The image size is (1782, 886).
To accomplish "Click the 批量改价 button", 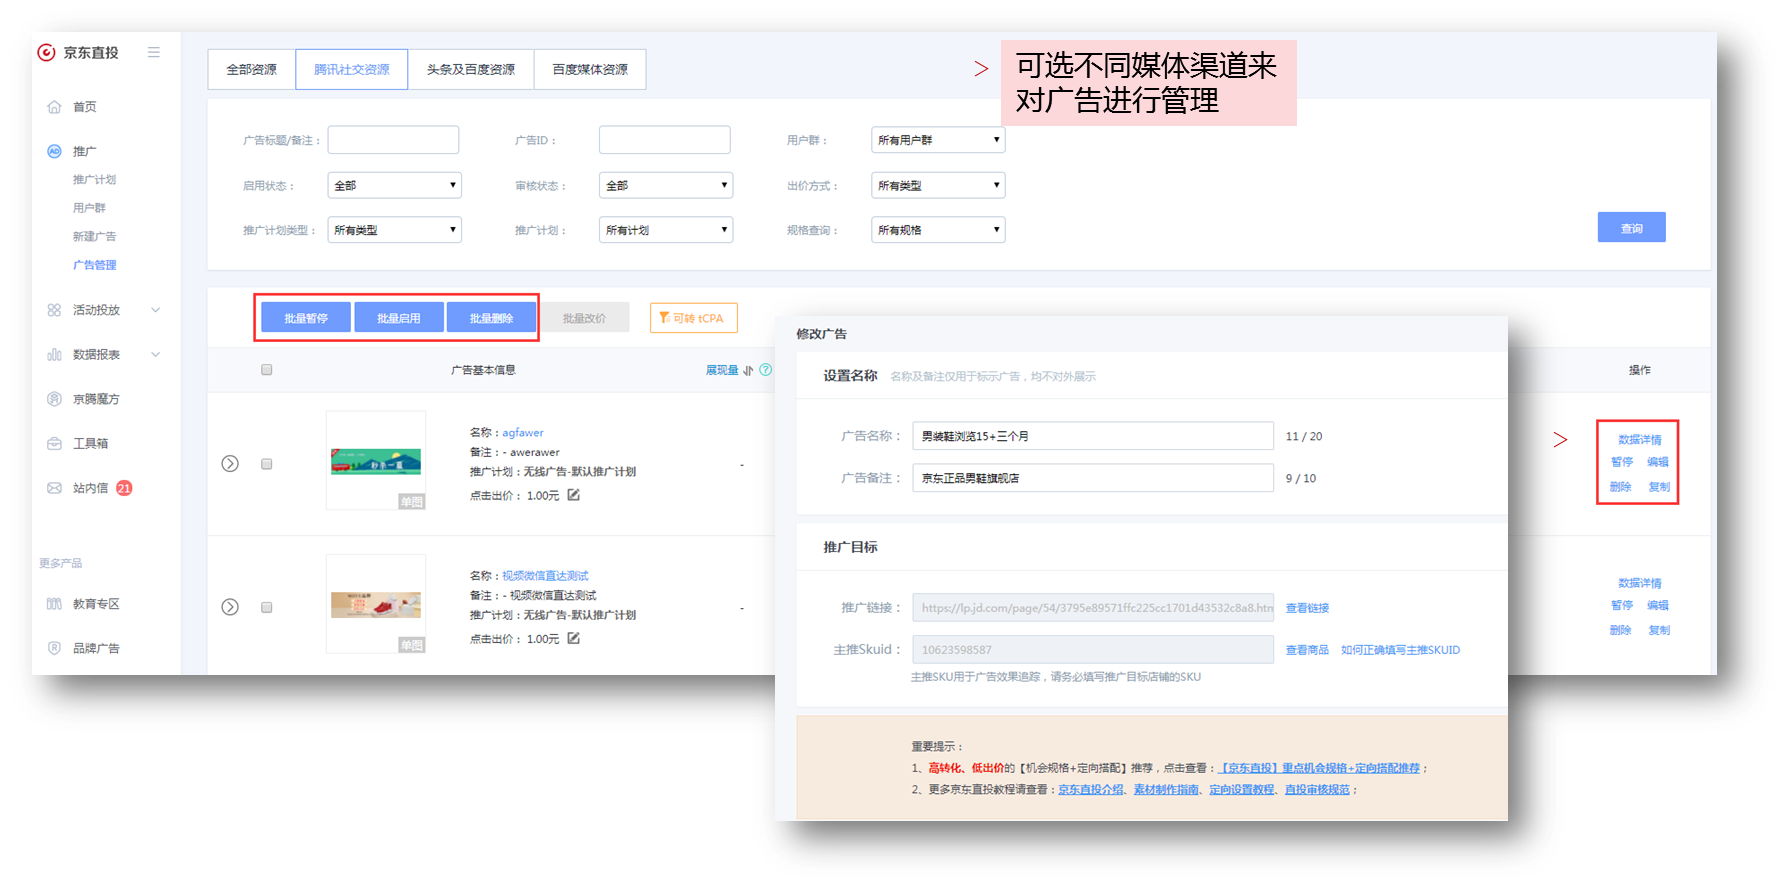I will click(x=585, y=318).
